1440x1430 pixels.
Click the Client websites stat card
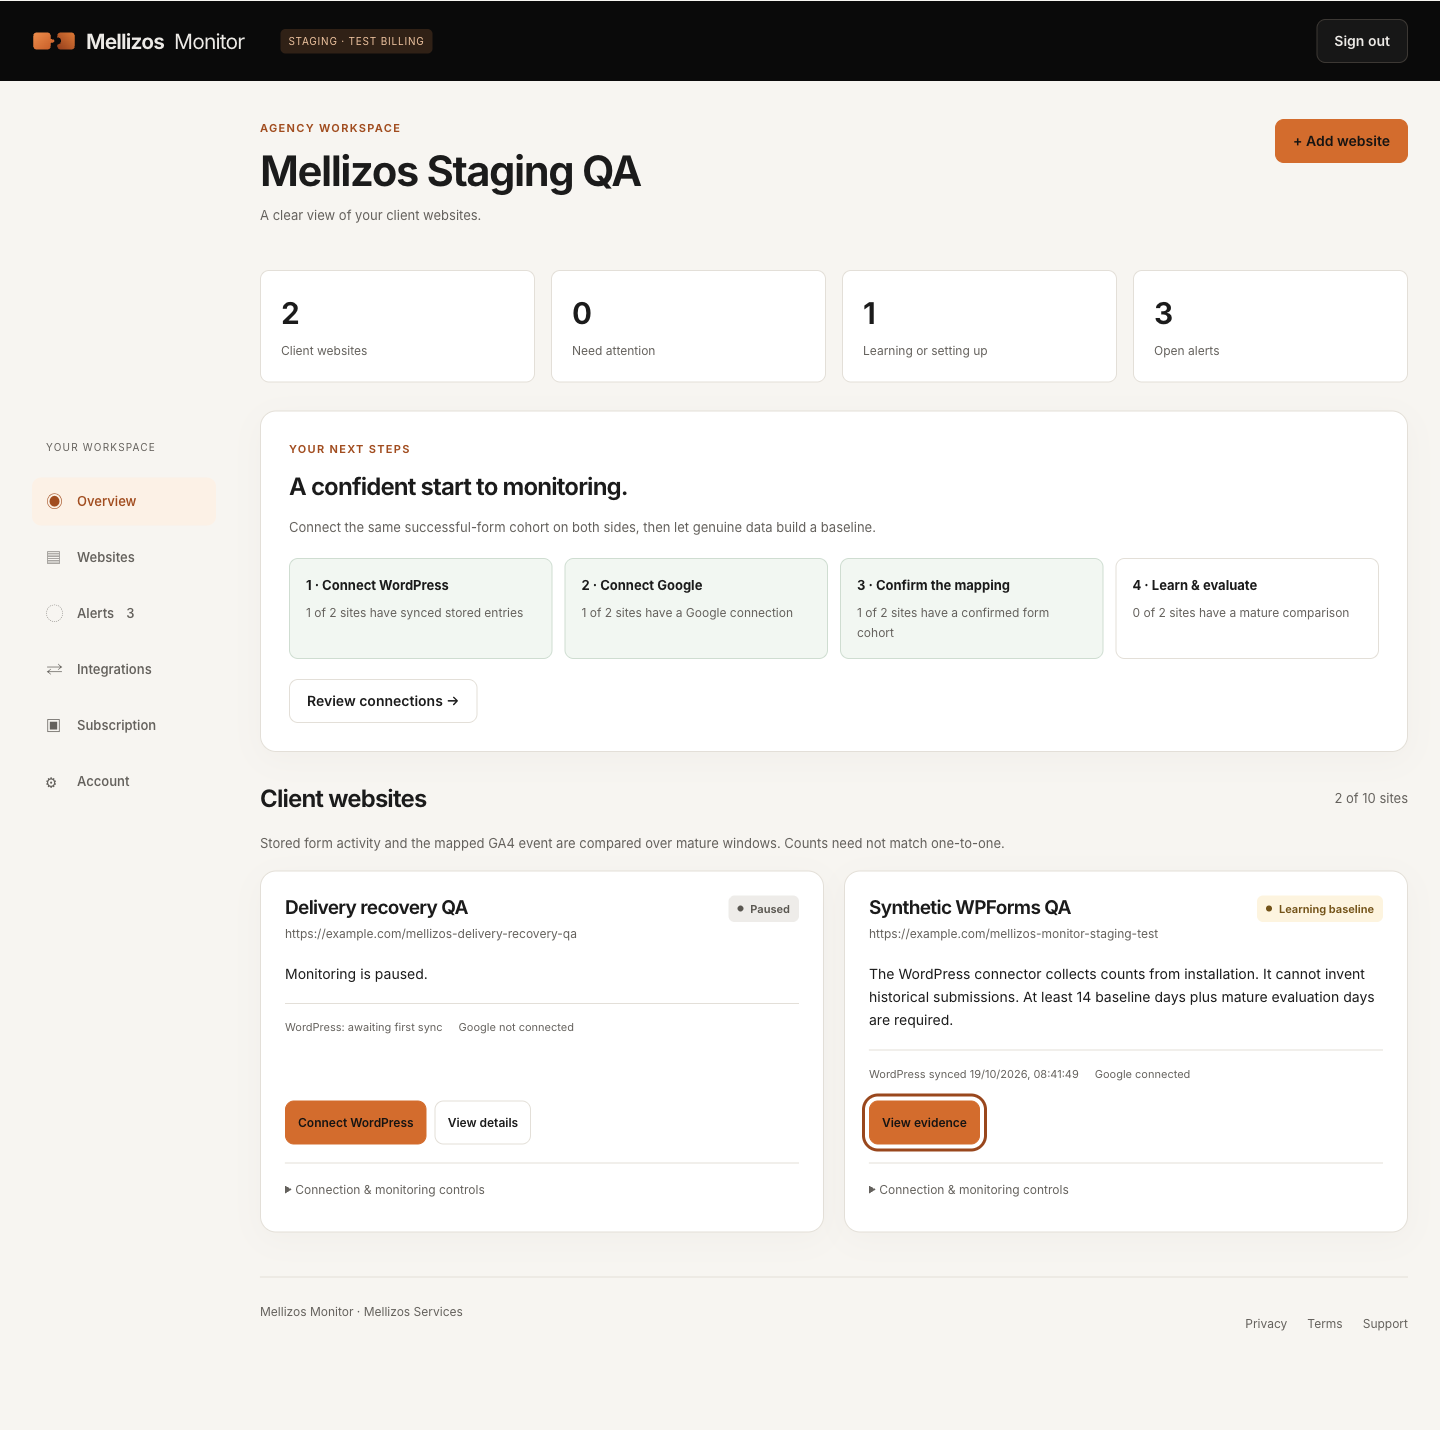tap(397, 326)
